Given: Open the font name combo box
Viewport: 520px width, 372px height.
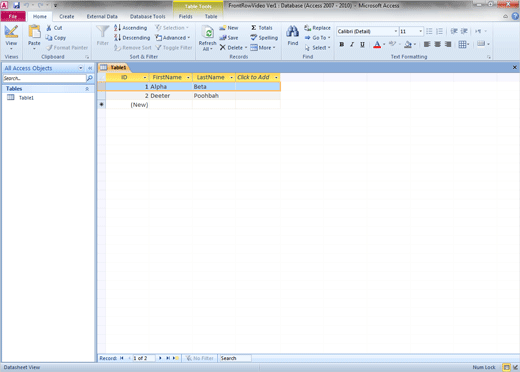Looking at the screenshot, I should point(367,31).
